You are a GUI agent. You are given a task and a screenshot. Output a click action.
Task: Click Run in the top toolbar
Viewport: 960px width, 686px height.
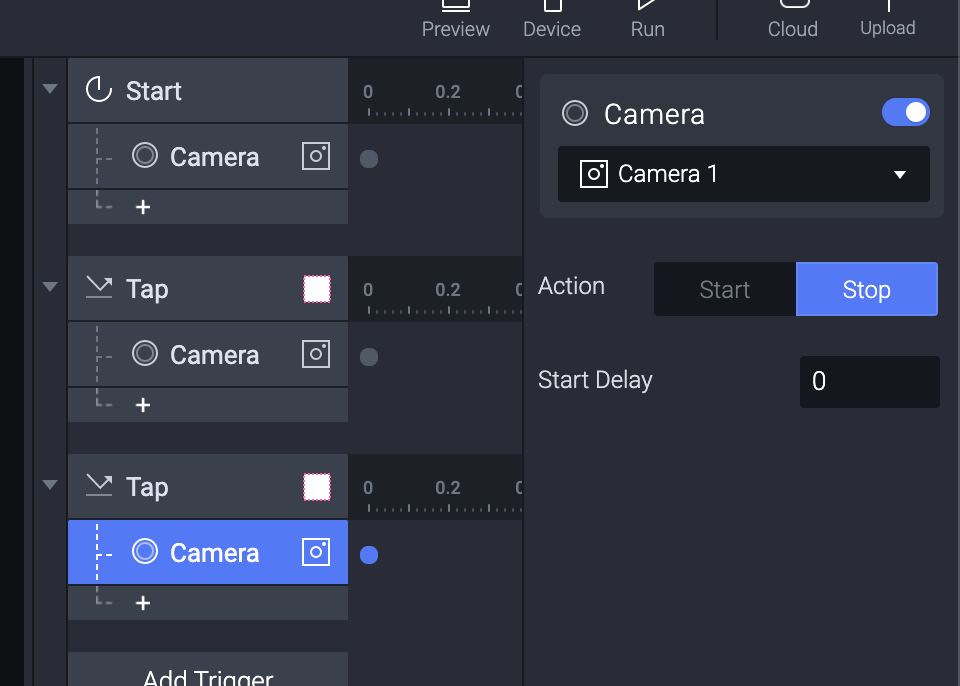647,19
